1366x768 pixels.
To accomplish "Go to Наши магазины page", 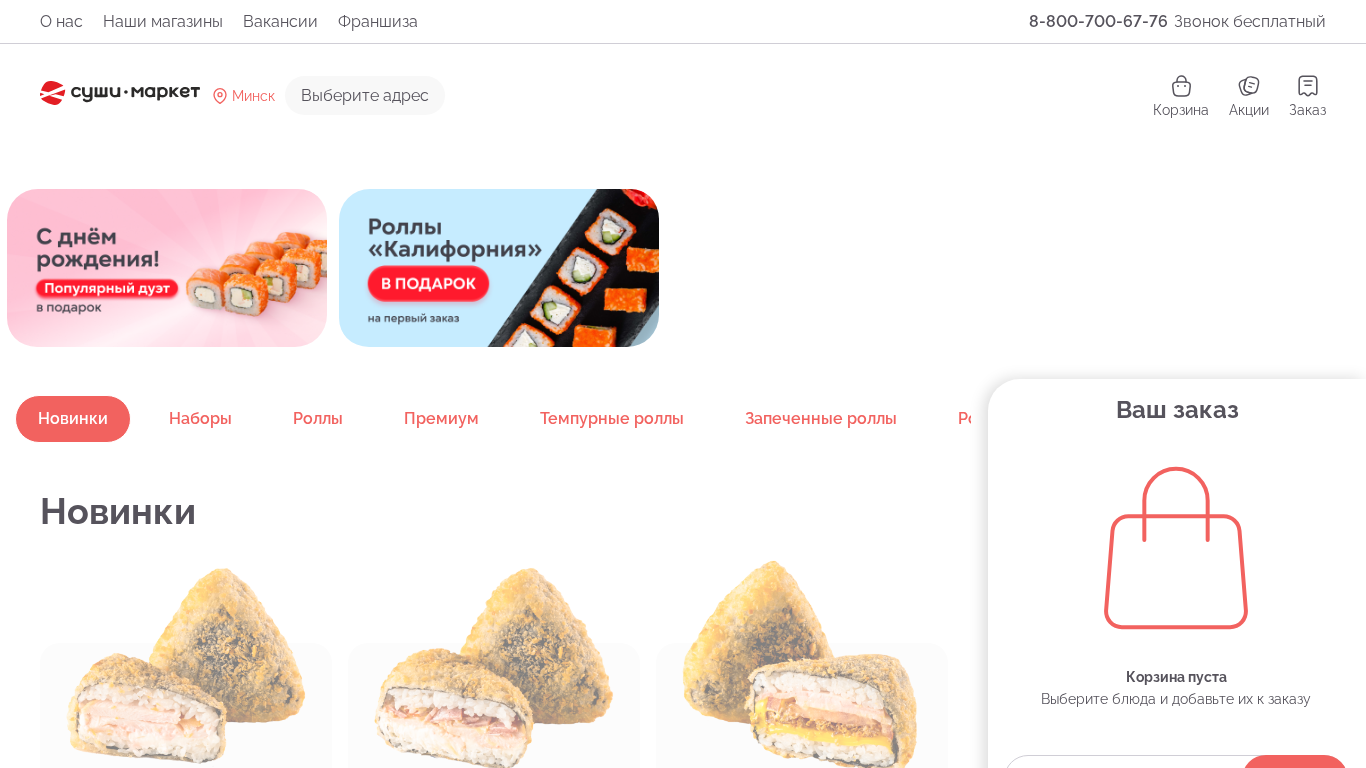I will [x=163, y=22].
